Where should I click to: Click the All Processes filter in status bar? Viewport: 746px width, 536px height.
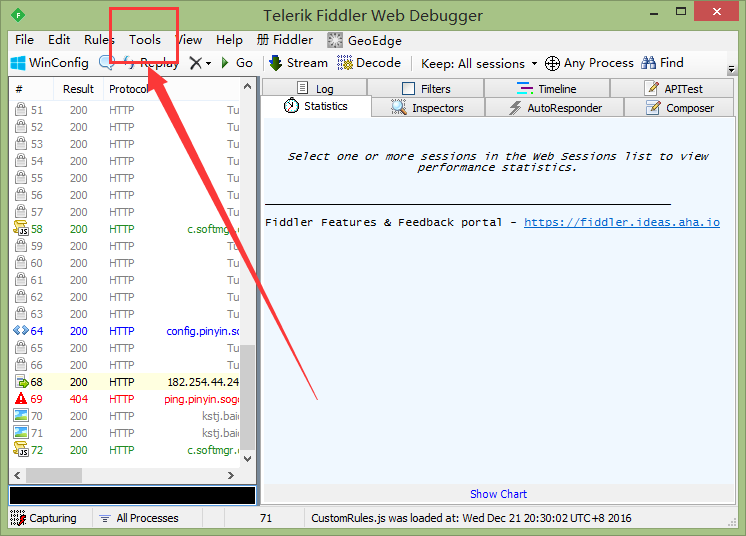click(139, 518)
